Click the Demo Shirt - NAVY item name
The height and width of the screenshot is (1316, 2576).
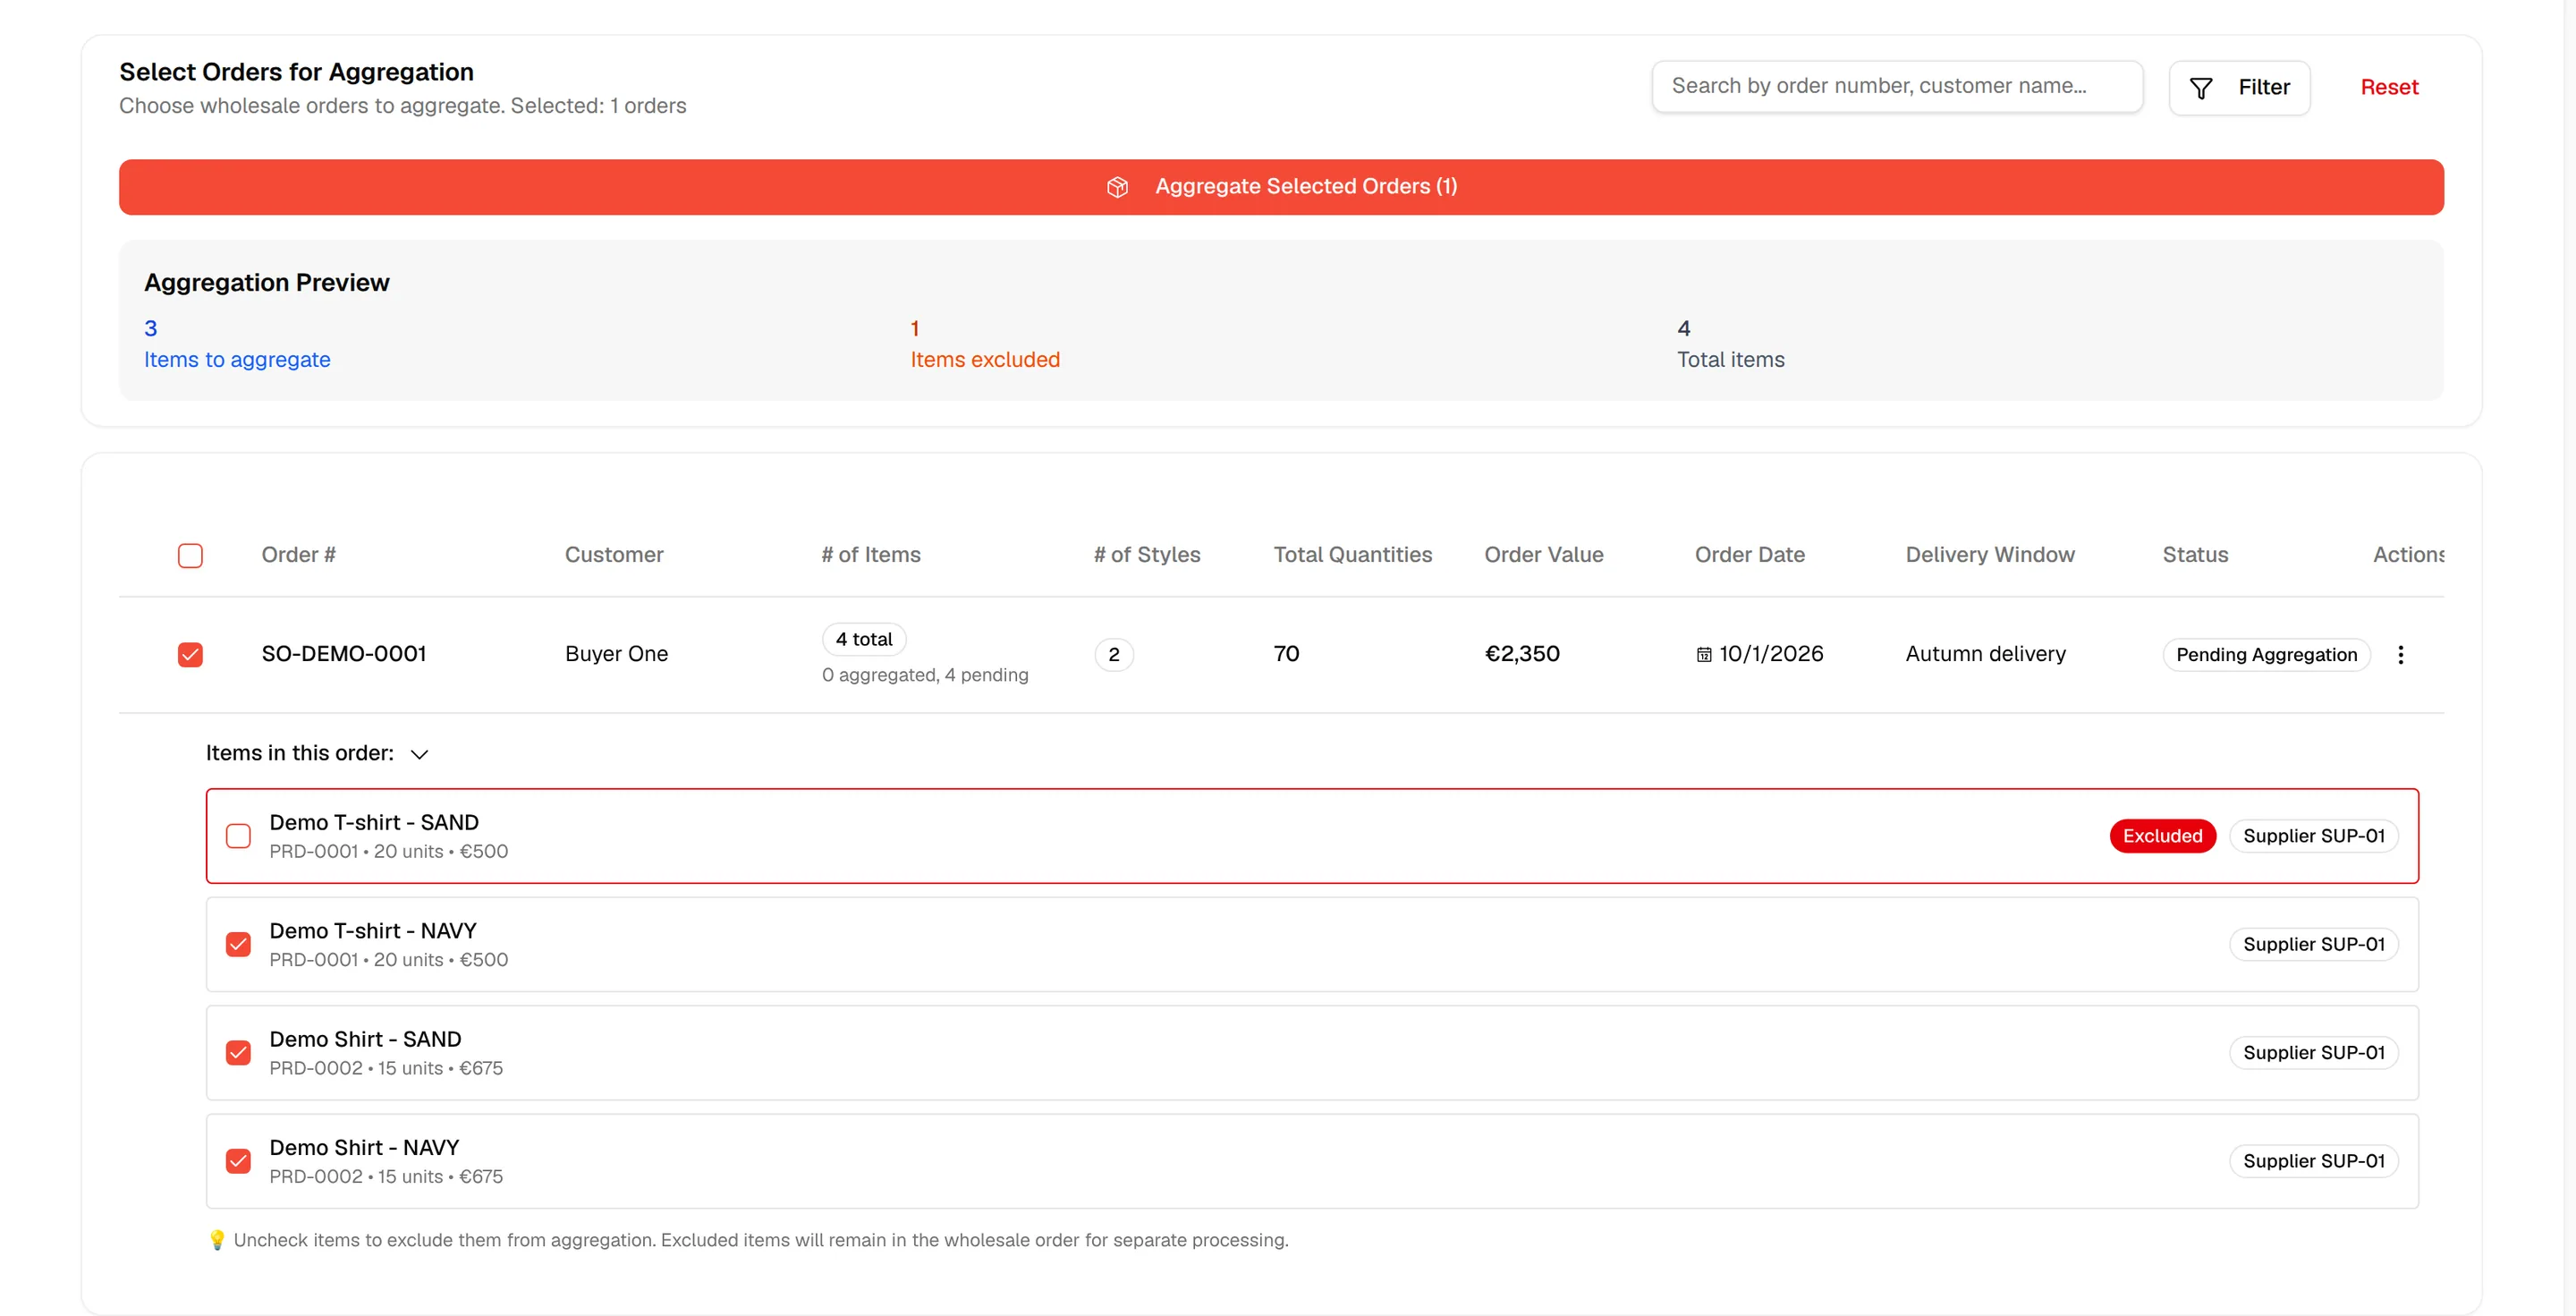(x=364, y=1147)
